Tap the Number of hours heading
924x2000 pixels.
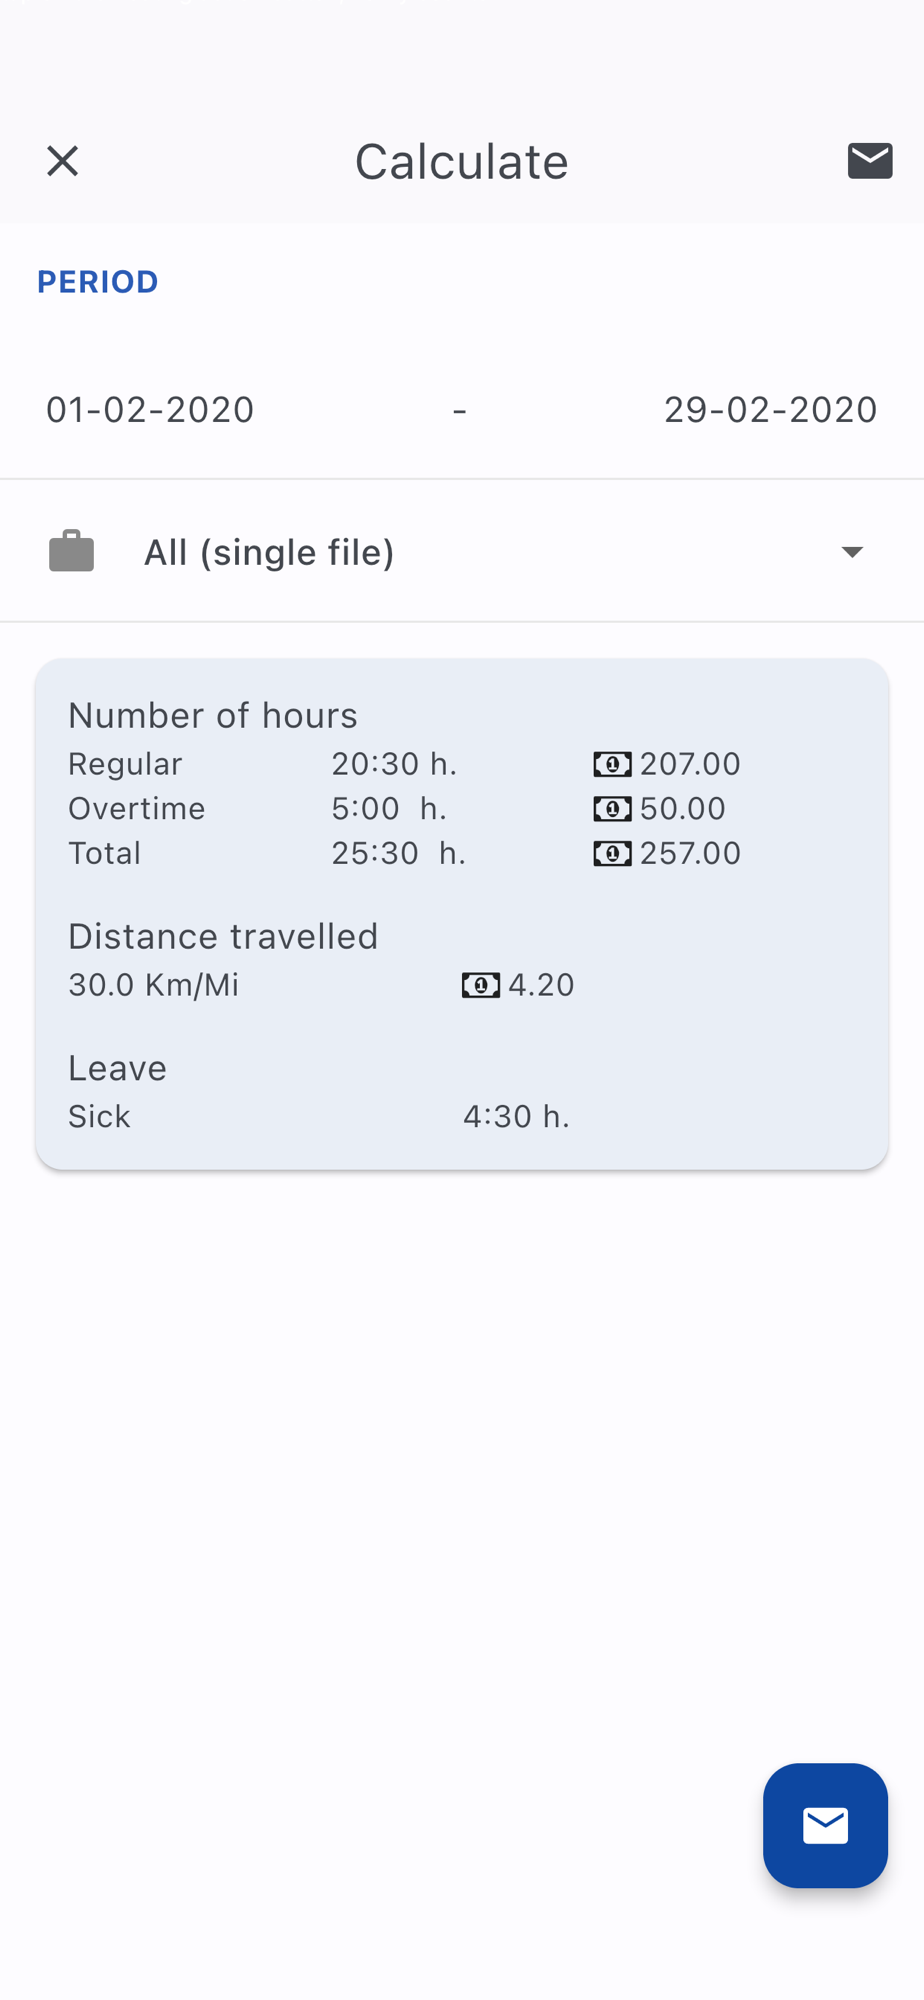pos(213,716)
